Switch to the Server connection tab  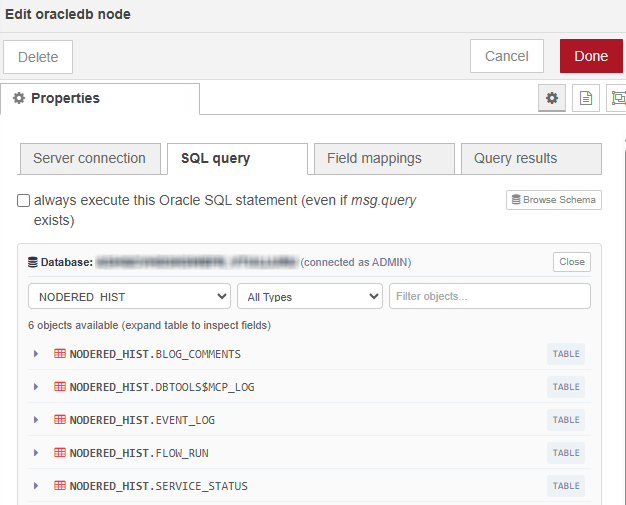[90, 158]
